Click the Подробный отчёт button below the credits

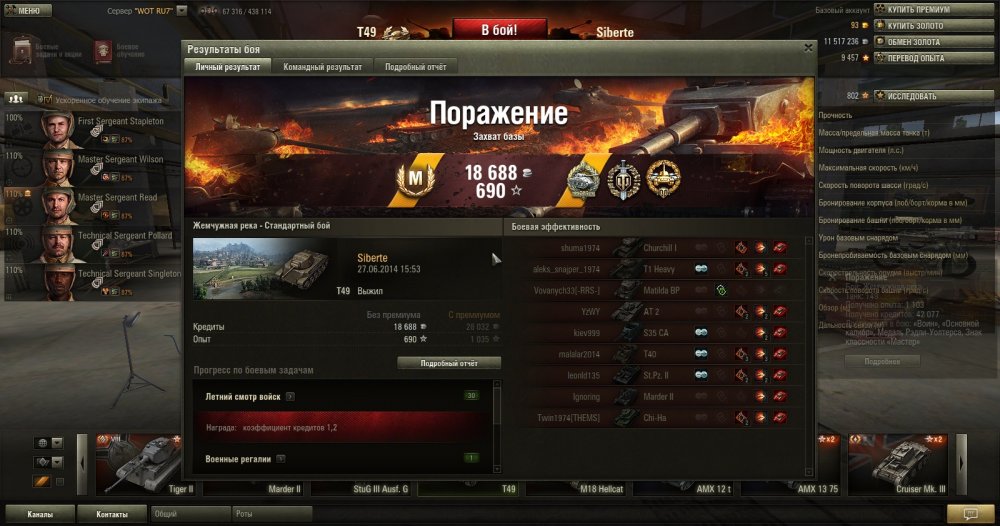(x=449, y=363)
